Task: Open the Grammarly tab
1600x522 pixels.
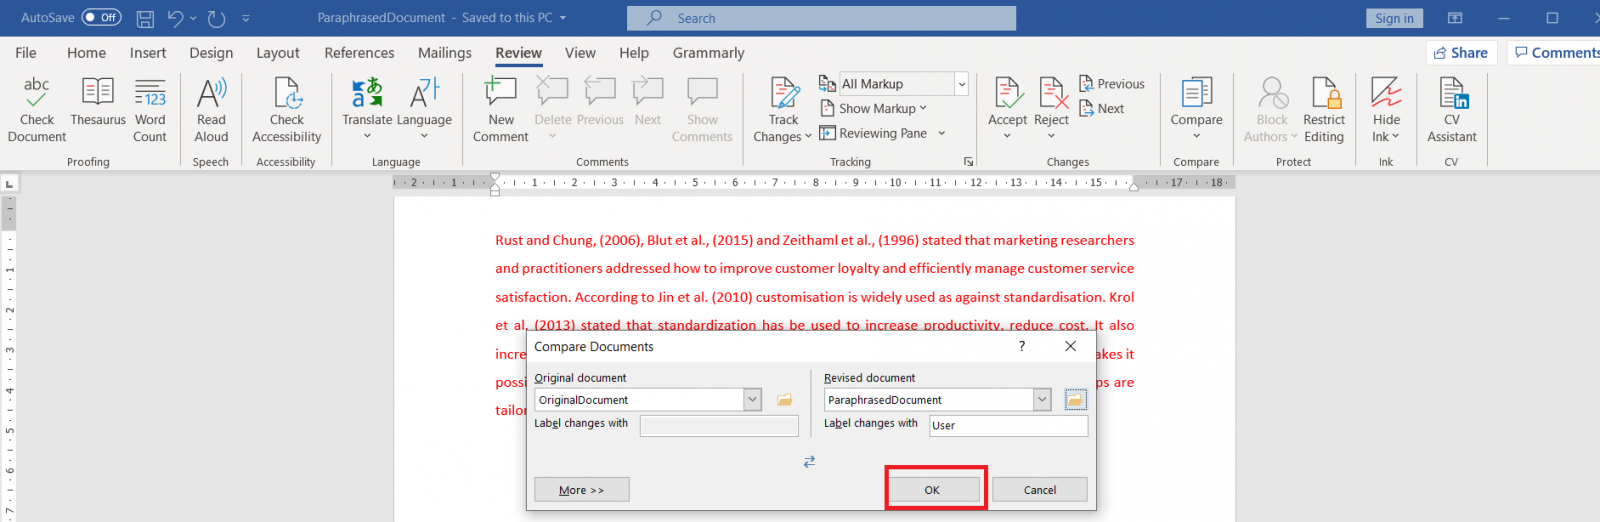Action: tap(709, 53)
